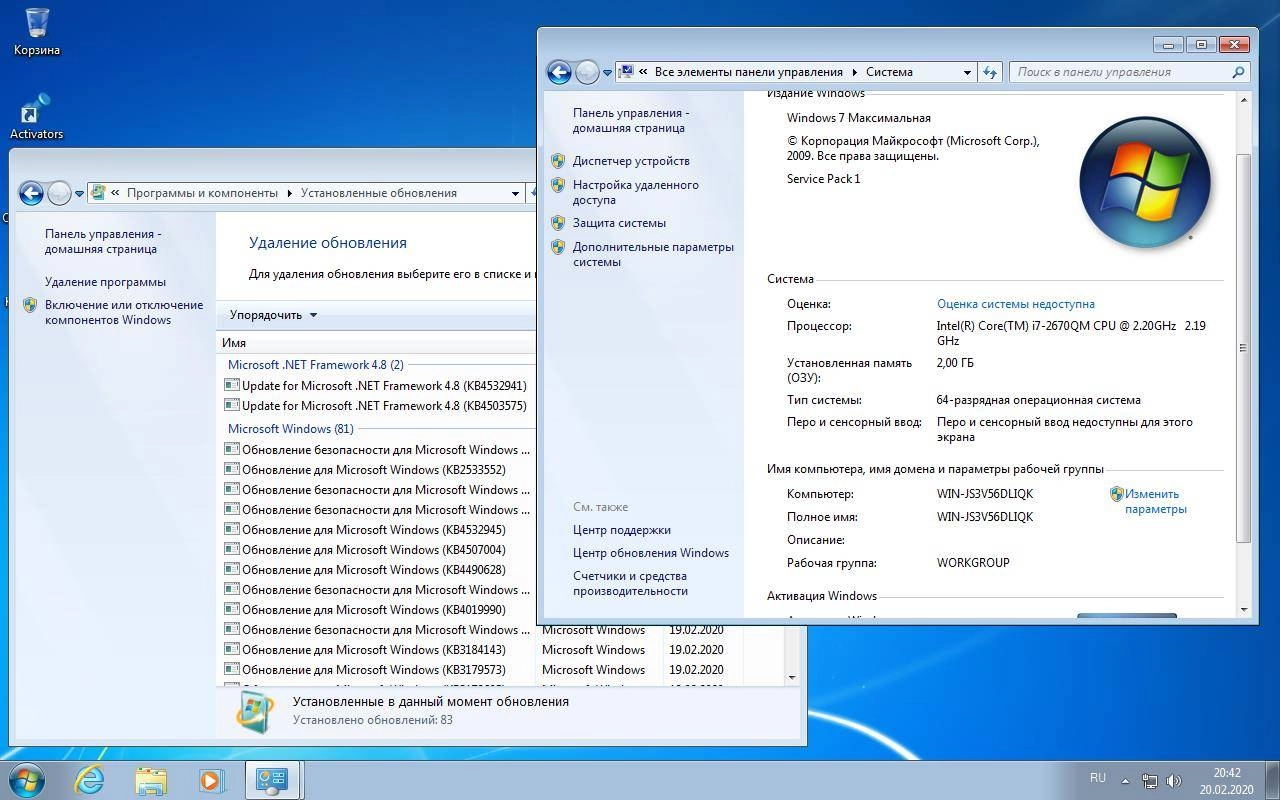
Task: Open 'Защита системы' link
Action: pyautogui.click(x=619, y=223)
